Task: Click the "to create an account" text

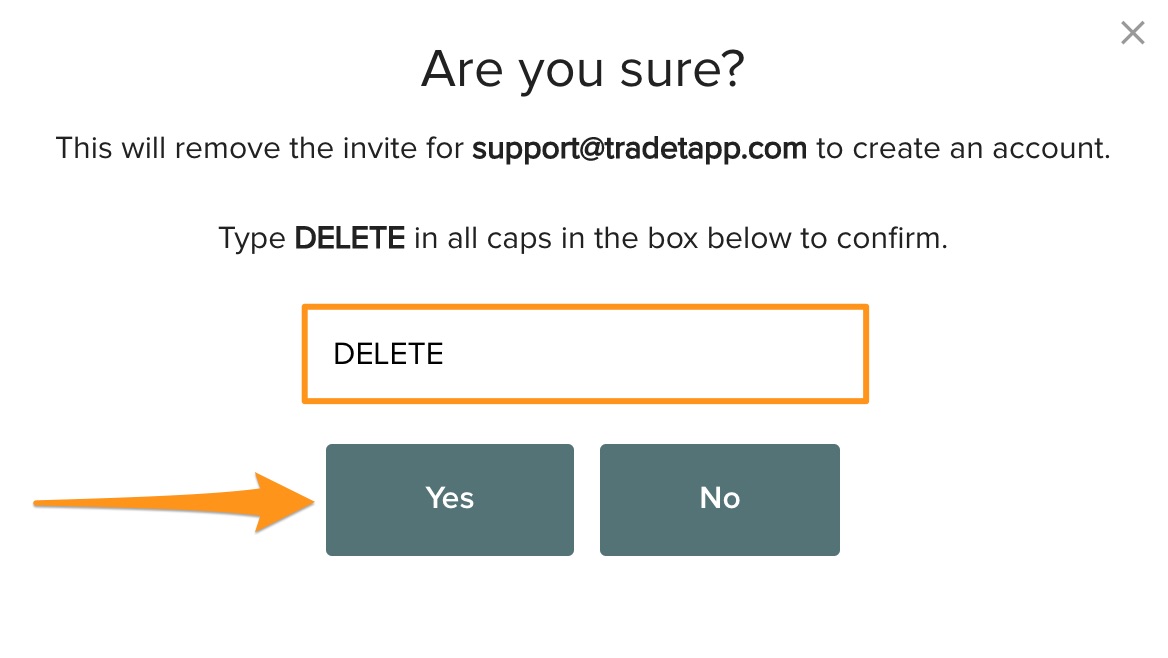Action: [x=963, y=149]
